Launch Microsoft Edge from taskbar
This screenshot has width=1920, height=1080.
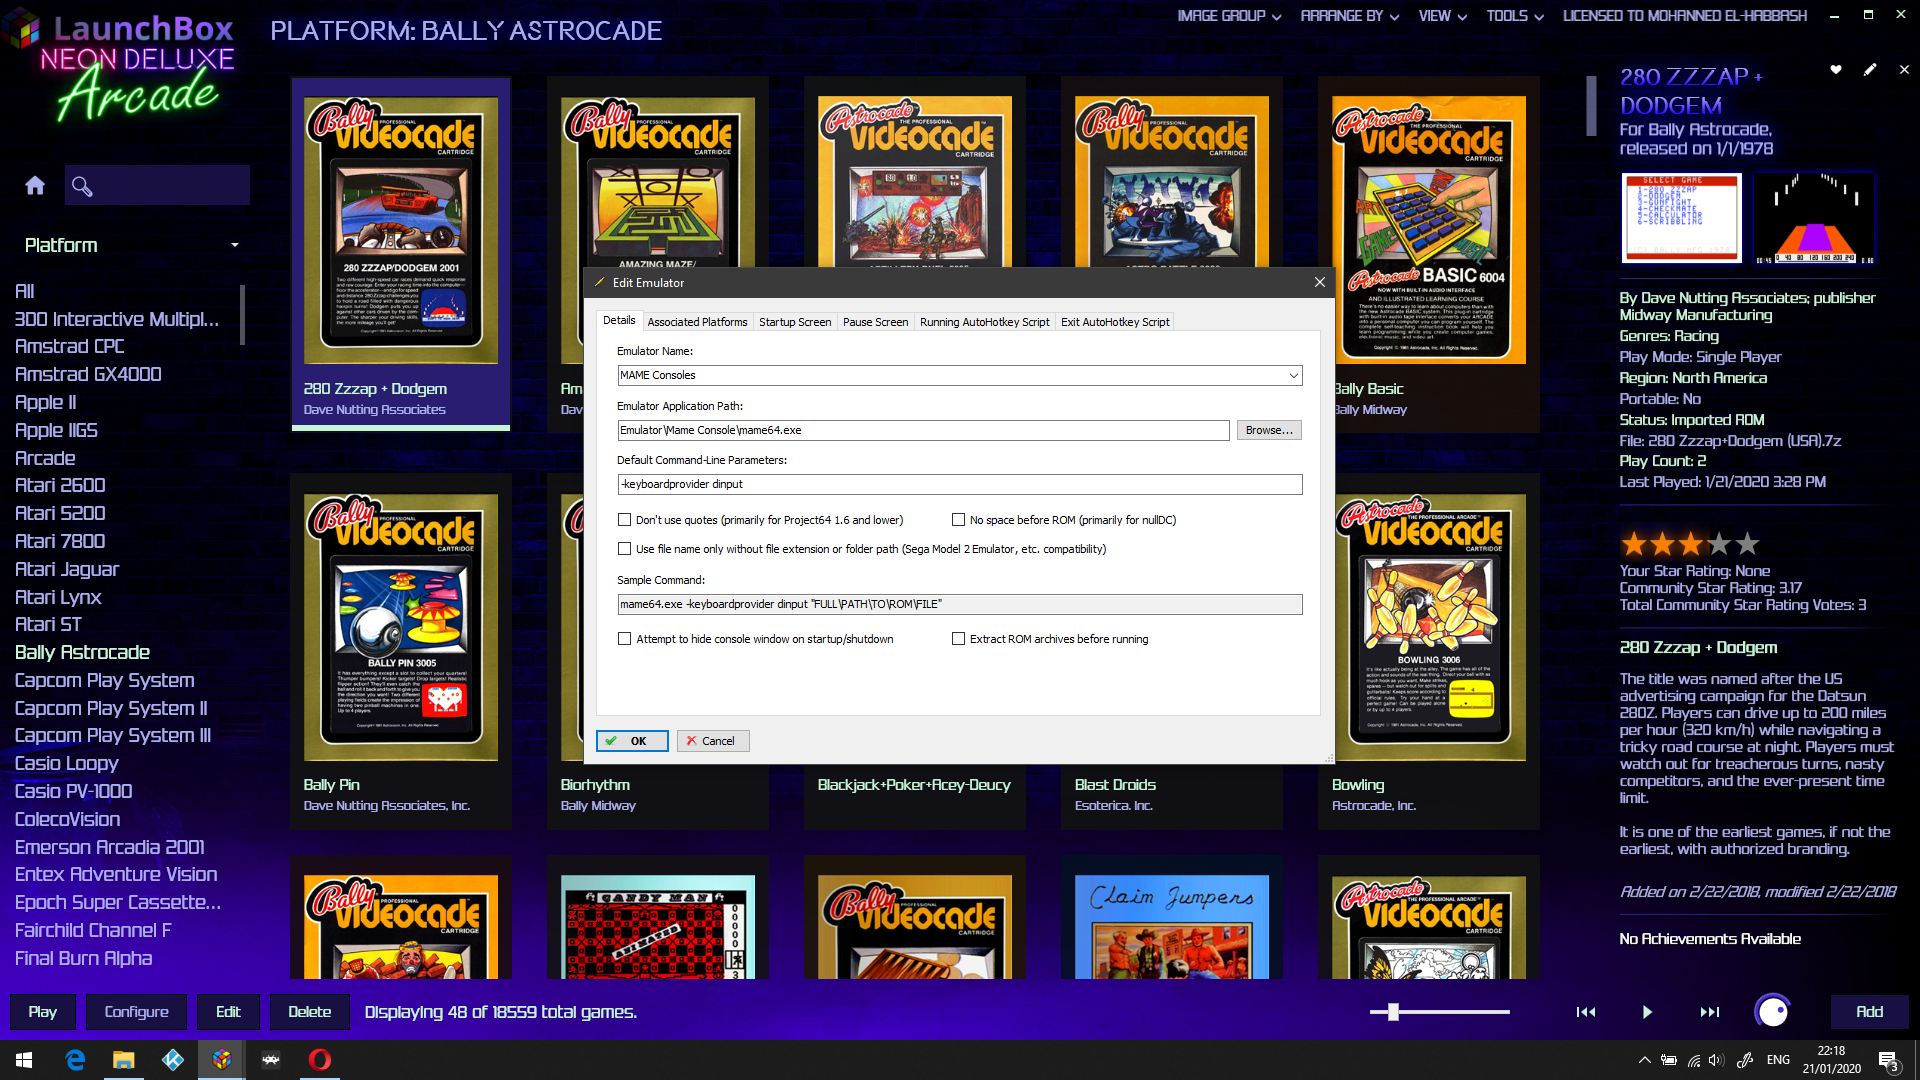pyautogui.click(x=75, y=1060)
